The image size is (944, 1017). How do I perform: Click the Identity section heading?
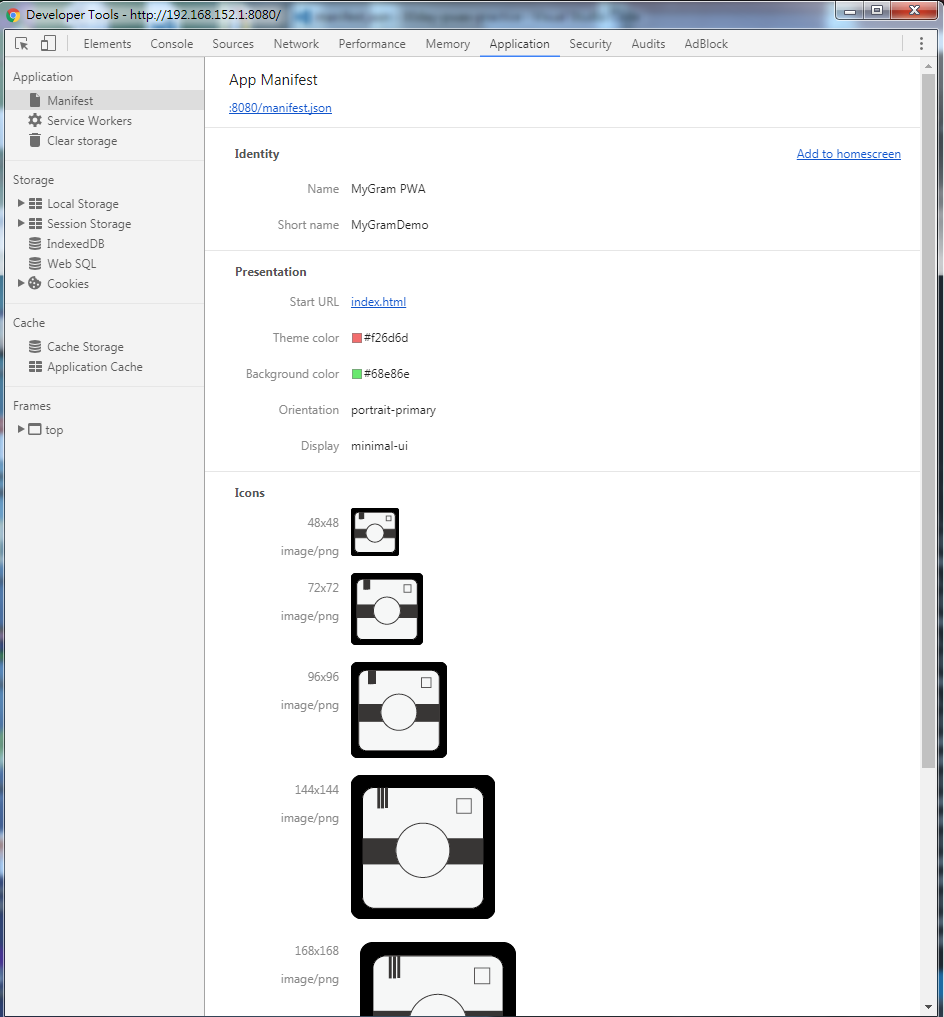pos(257,154)
